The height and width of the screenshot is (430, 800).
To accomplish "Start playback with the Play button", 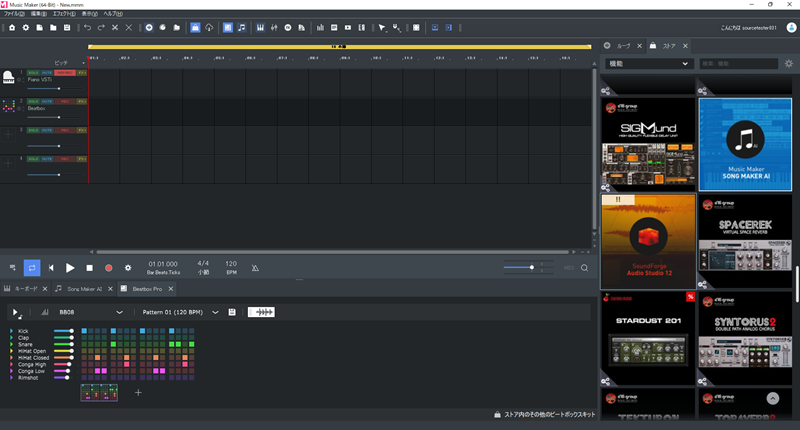I will click(70, 268).
